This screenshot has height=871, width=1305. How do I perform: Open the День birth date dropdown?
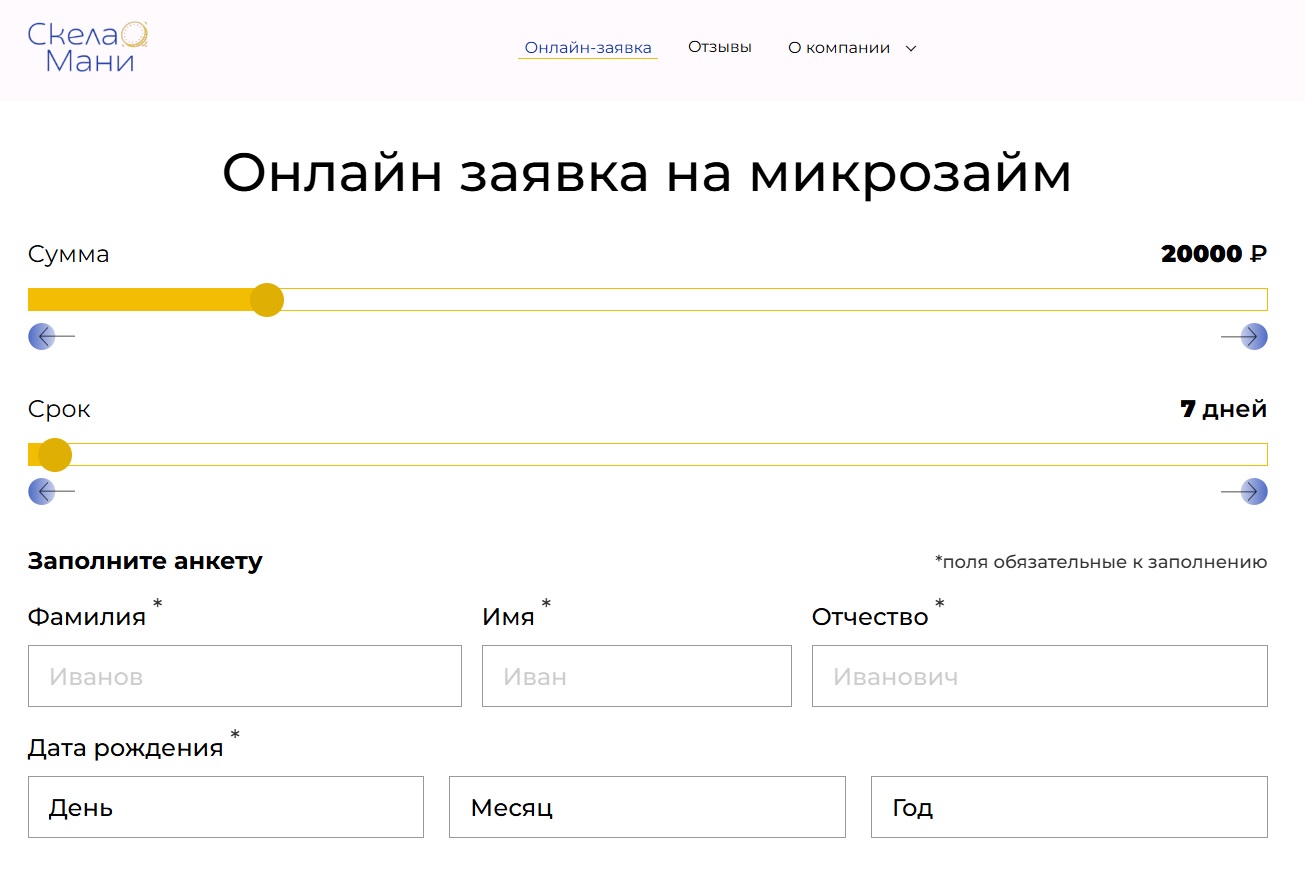(x=226, y=807)
